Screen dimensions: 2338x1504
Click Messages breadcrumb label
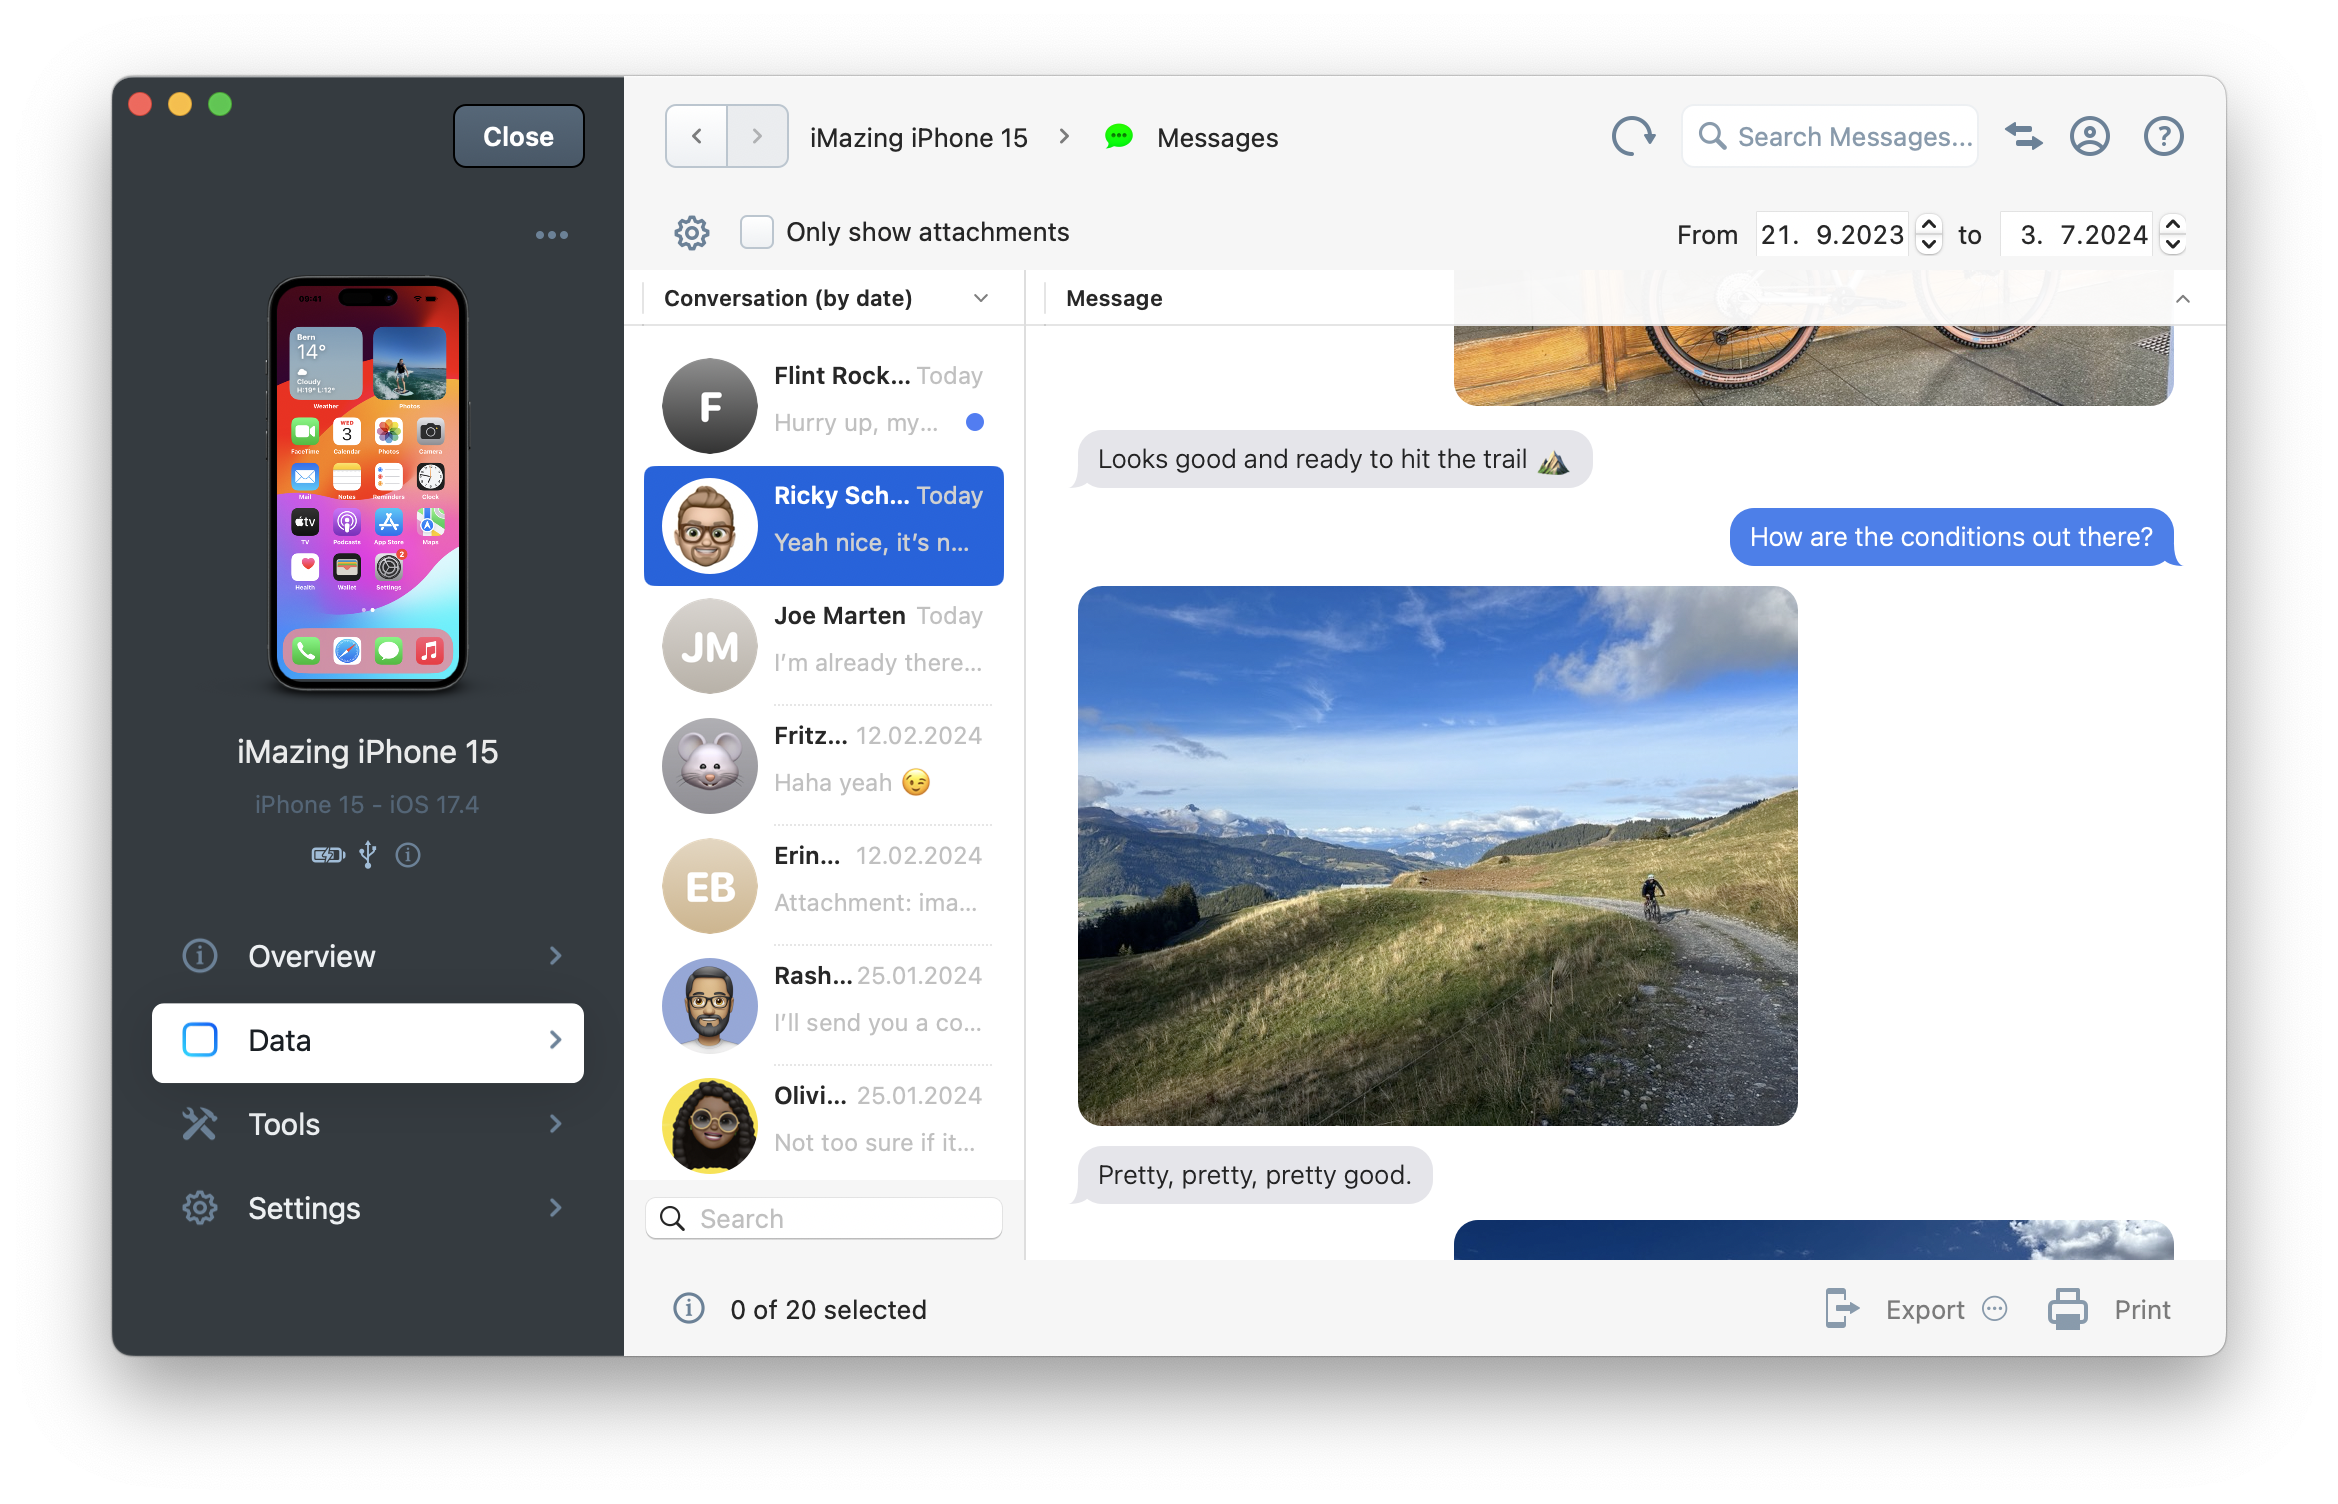(1217, 138)
